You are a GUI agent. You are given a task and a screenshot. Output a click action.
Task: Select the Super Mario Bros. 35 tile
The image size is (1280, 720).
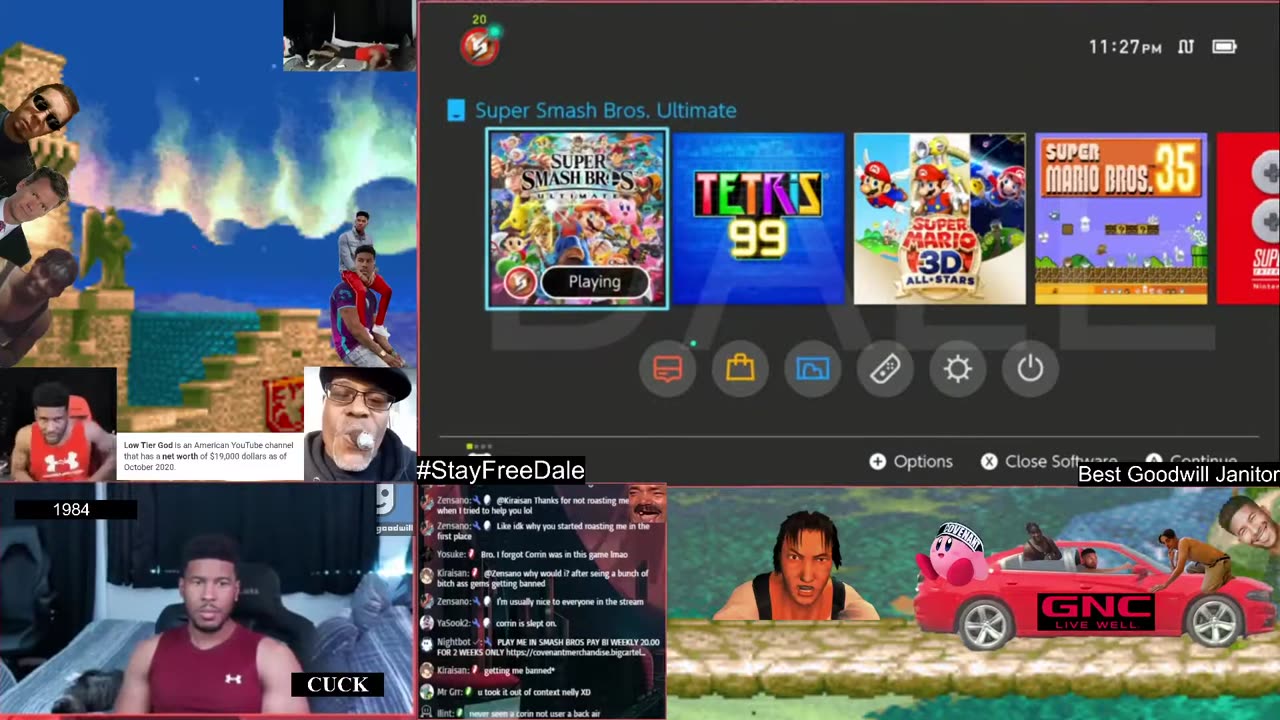pos(1121,219)
